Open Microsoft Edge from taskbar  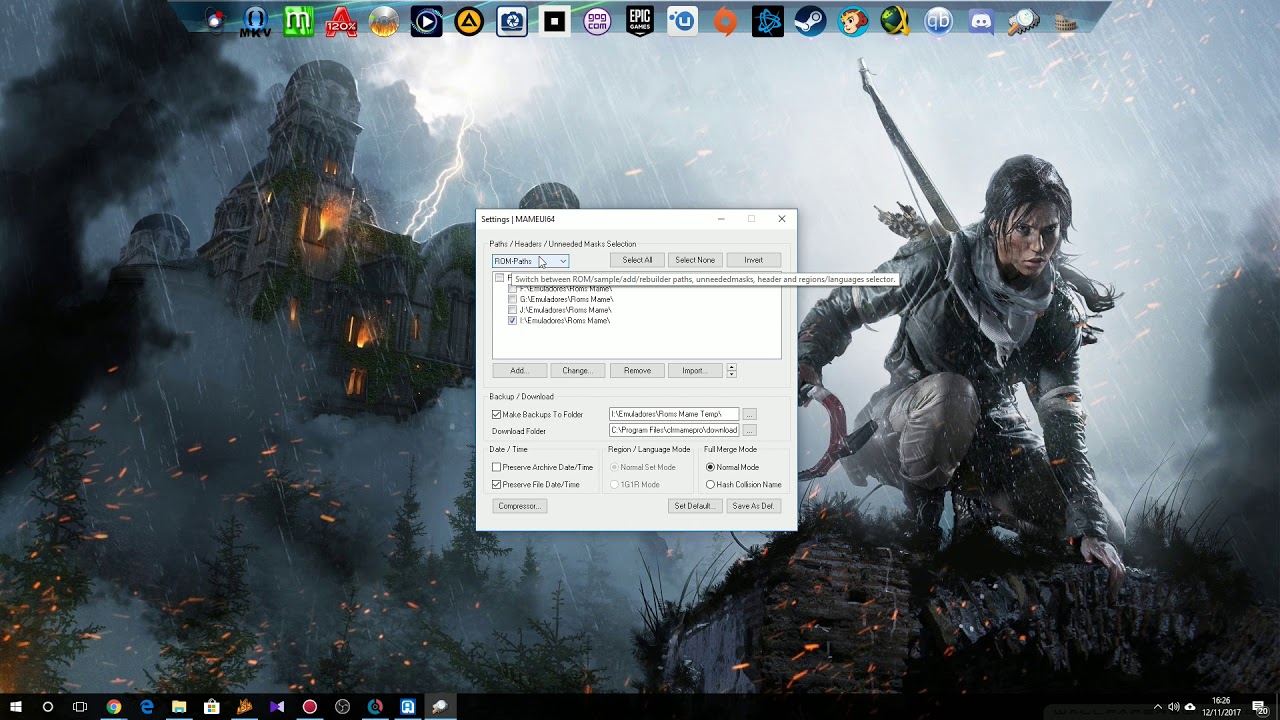click(x=147, y=707)
